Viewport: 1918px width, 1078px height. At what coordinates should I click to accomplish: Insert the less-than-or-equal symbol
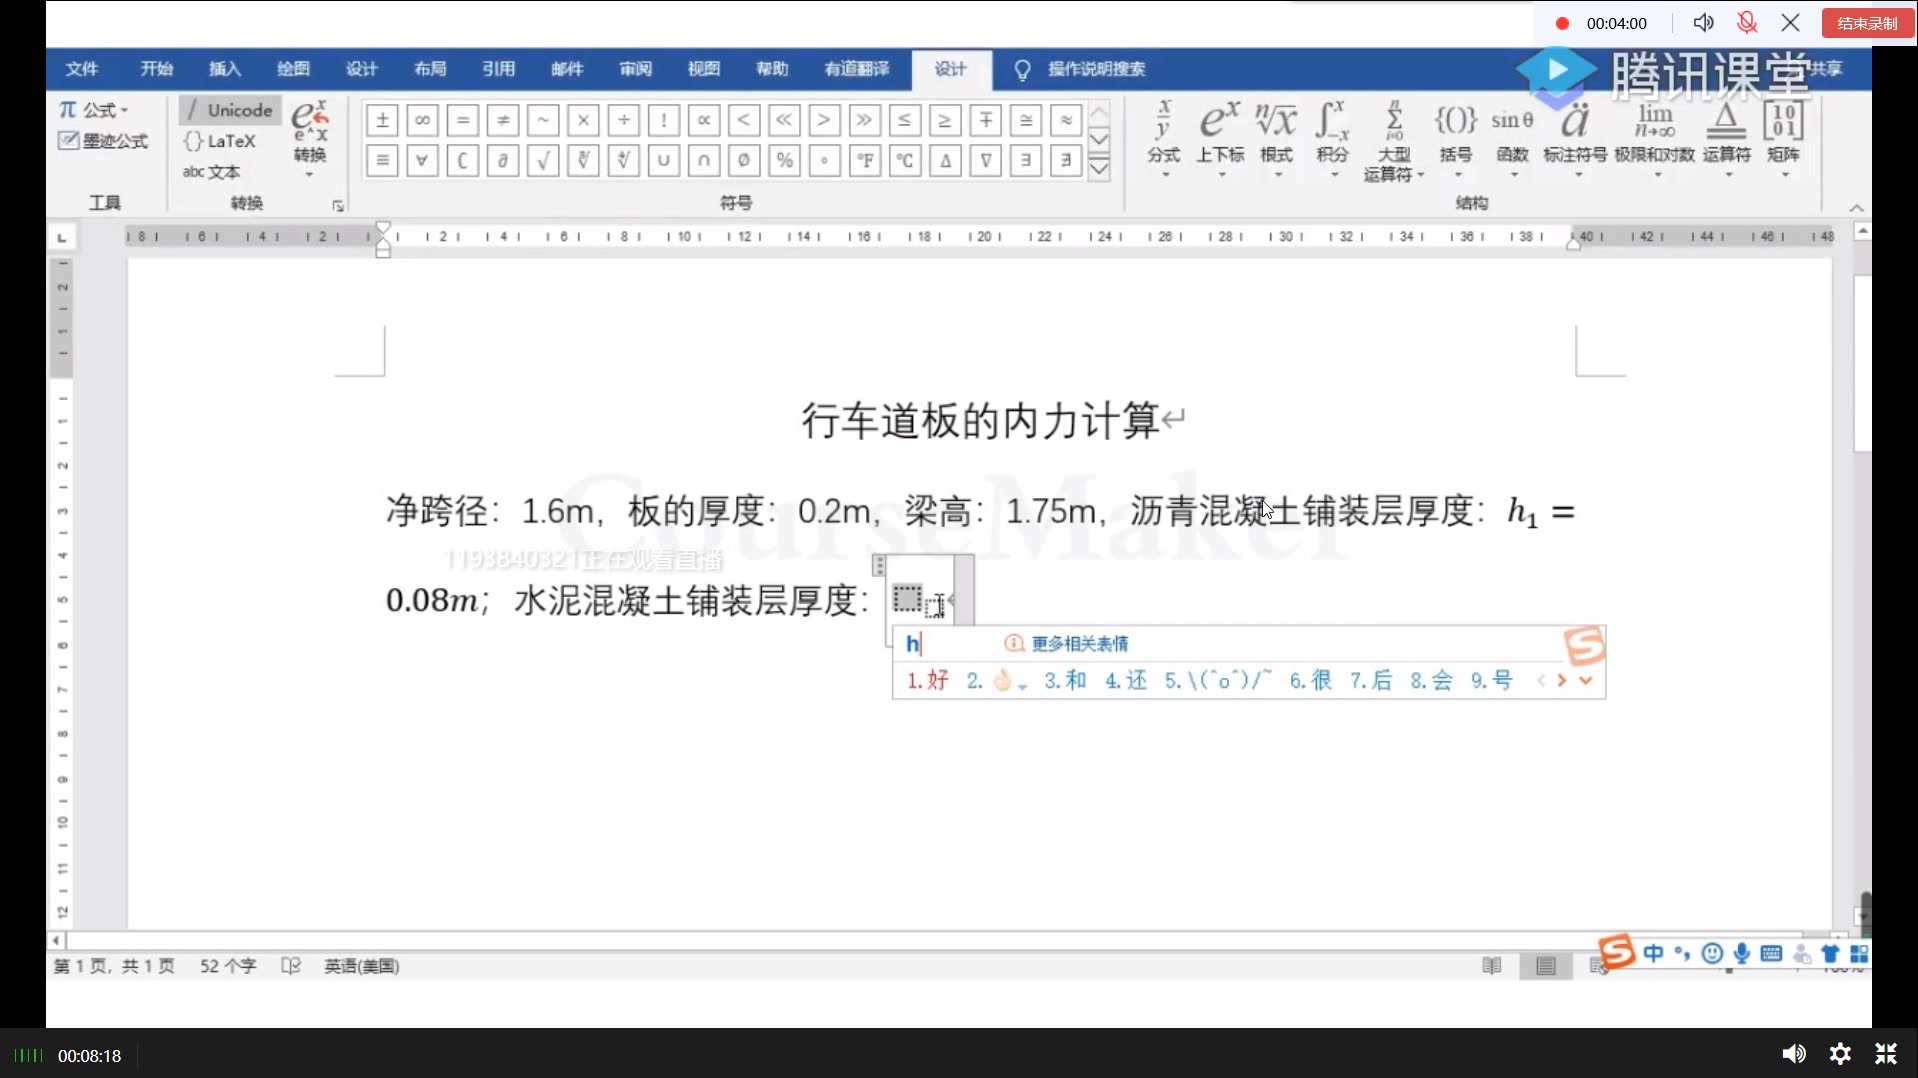coord(904,120)
